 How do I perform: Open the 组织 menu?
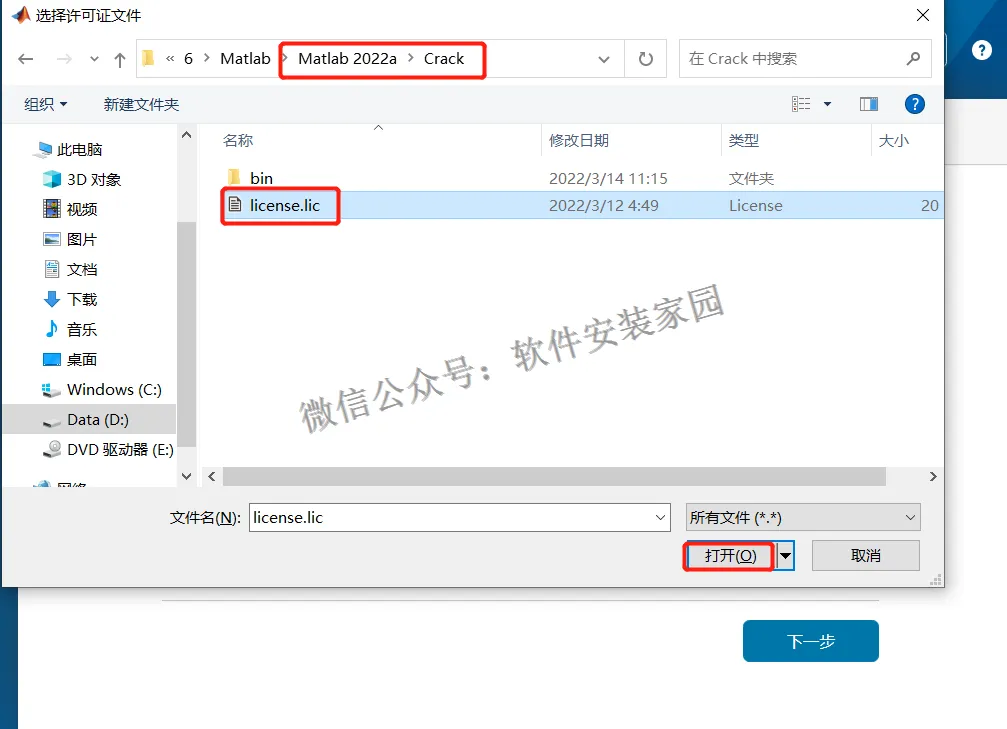pyautogui.click(x=46, y=104)
